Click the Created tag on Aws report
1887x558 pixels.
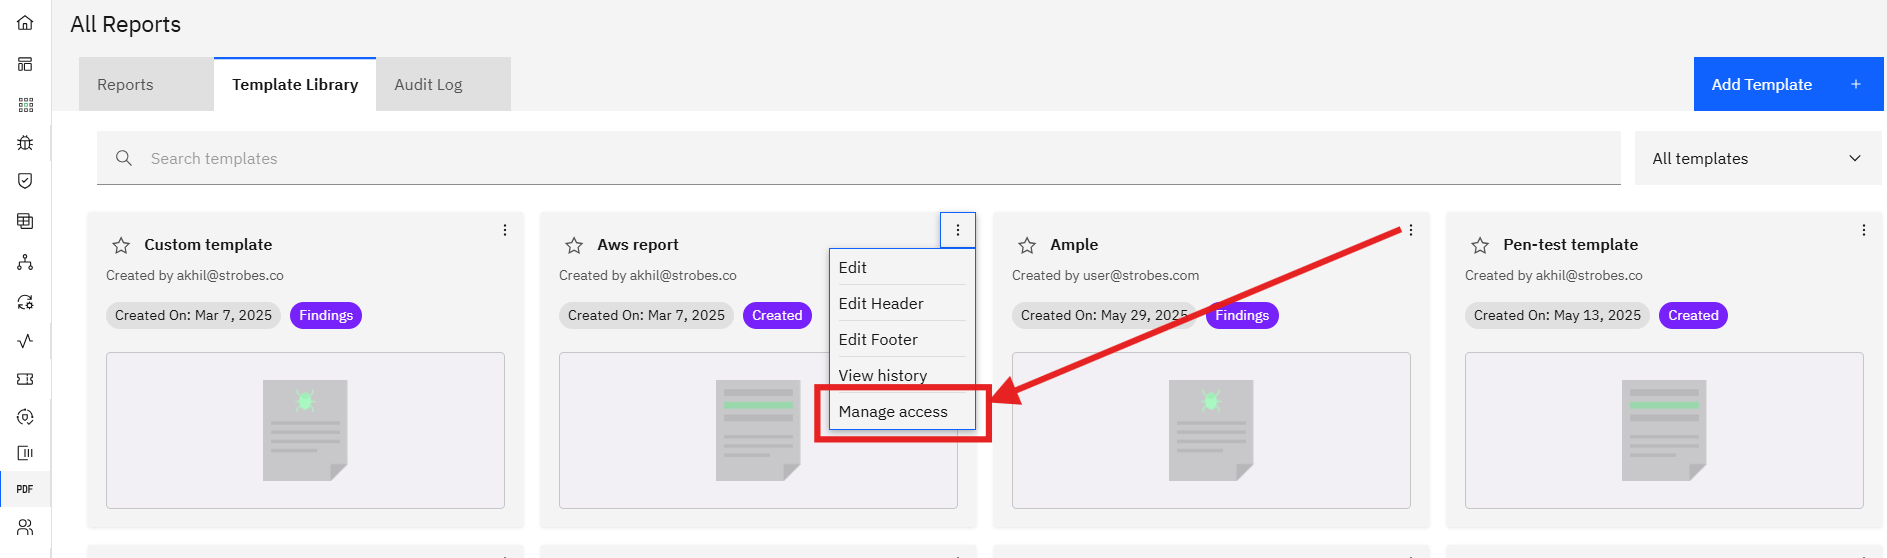point(777,315)
